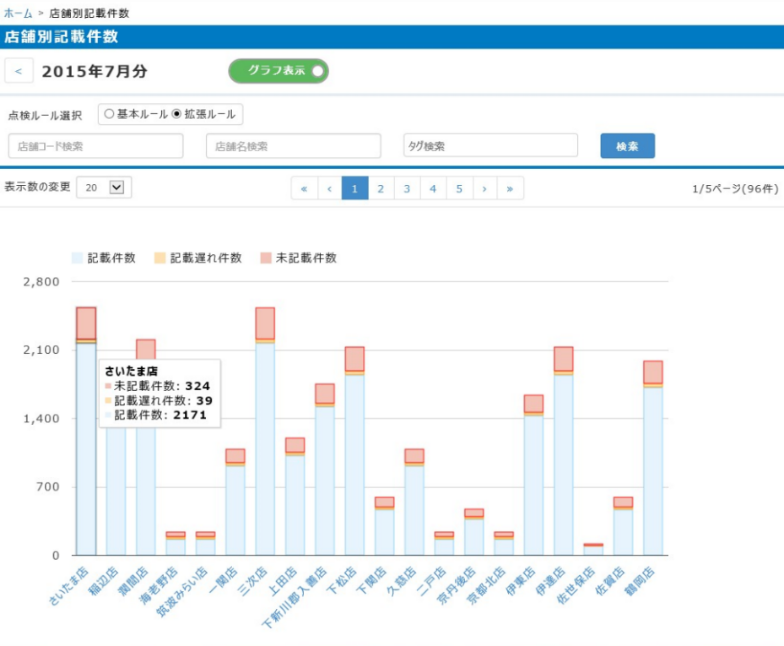Click the red segment of 鶴岡店 bar
Viewport: 784px width, 646px height.
[653, 372]
